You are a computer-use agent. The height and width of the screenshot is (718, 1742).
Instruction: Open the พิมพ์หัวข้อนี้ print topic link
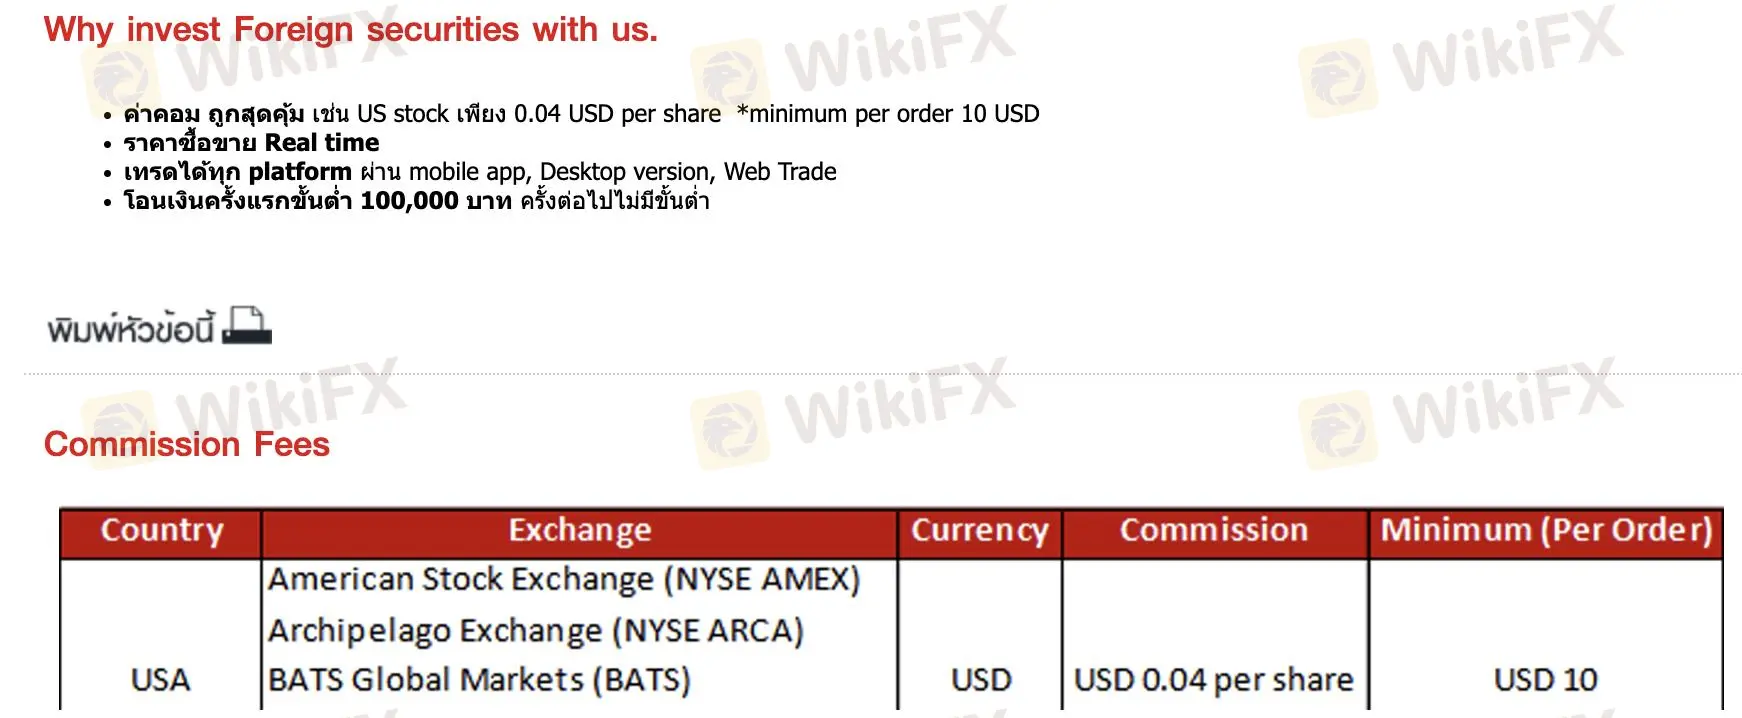pyautogui.click(x=131, y=328)
